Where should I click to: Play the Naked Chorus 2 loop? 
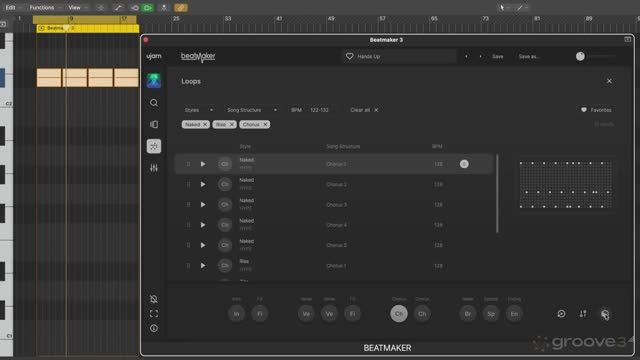click(203, 184)
